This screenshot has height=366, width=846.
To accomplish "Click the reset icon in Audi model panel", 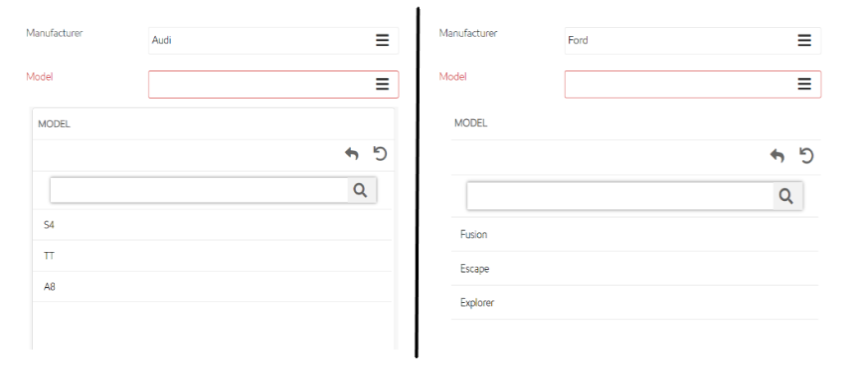I will coord(380,154).
